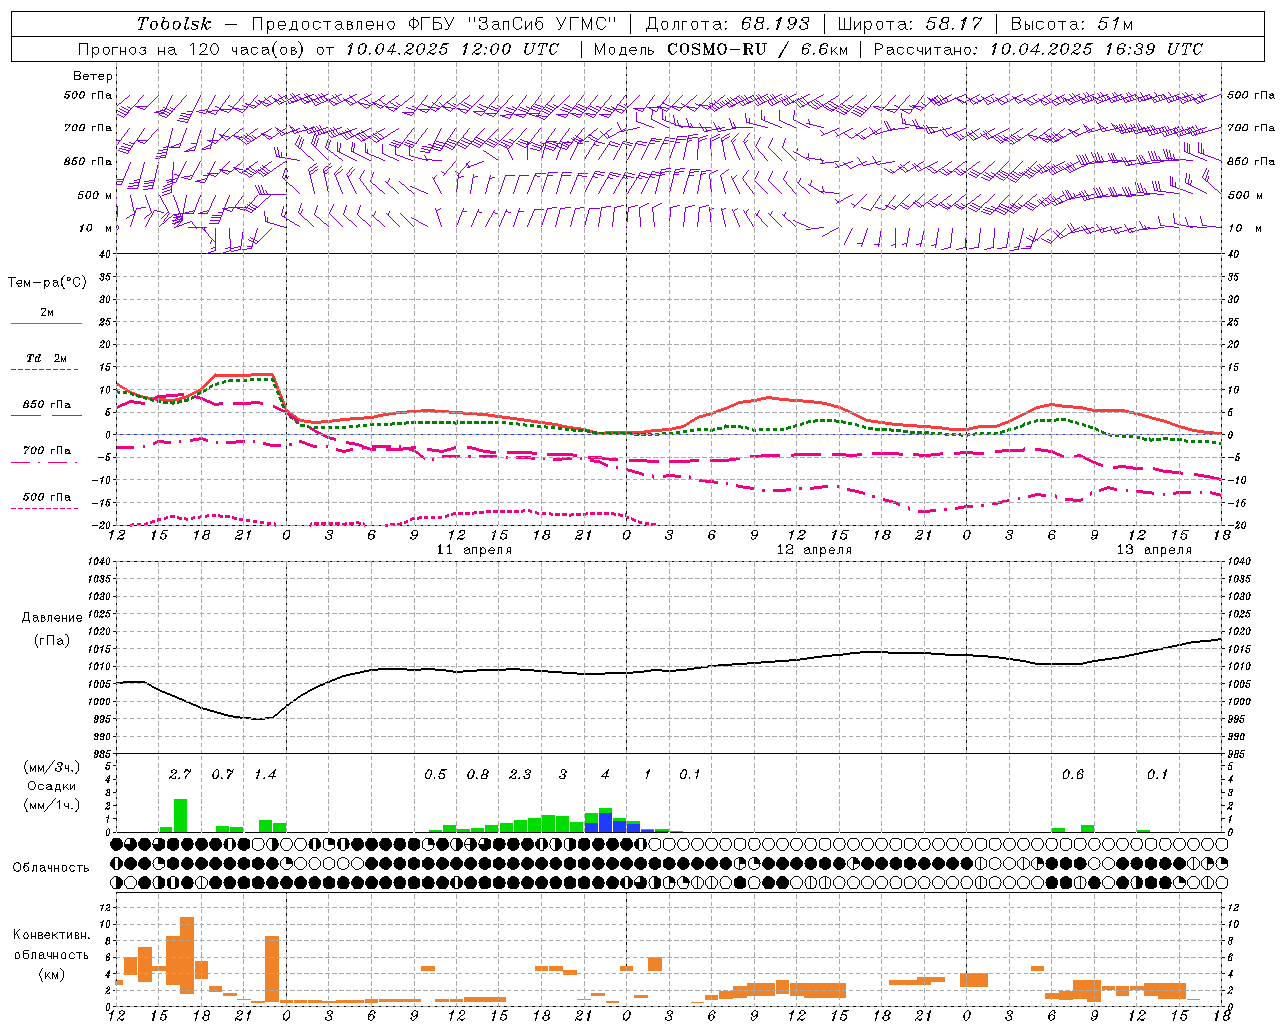Click the '500 гПа' temperature legend label
This screenshot has height=1024, width=1280.
[47, 497]
